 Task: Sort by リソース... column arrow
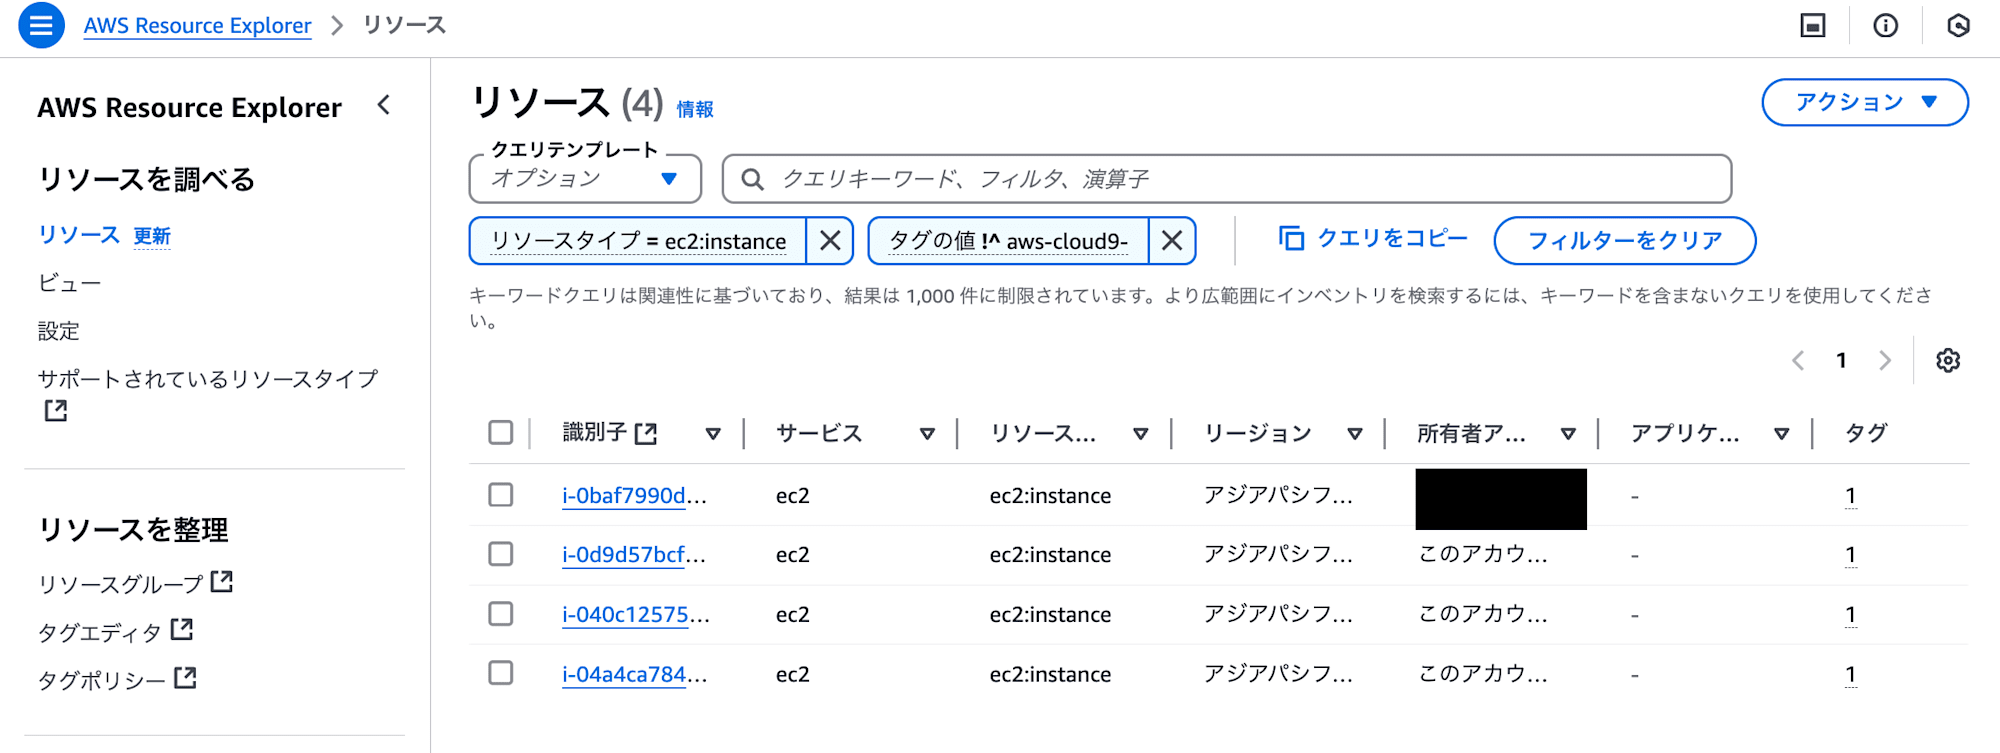(1140, 434)
